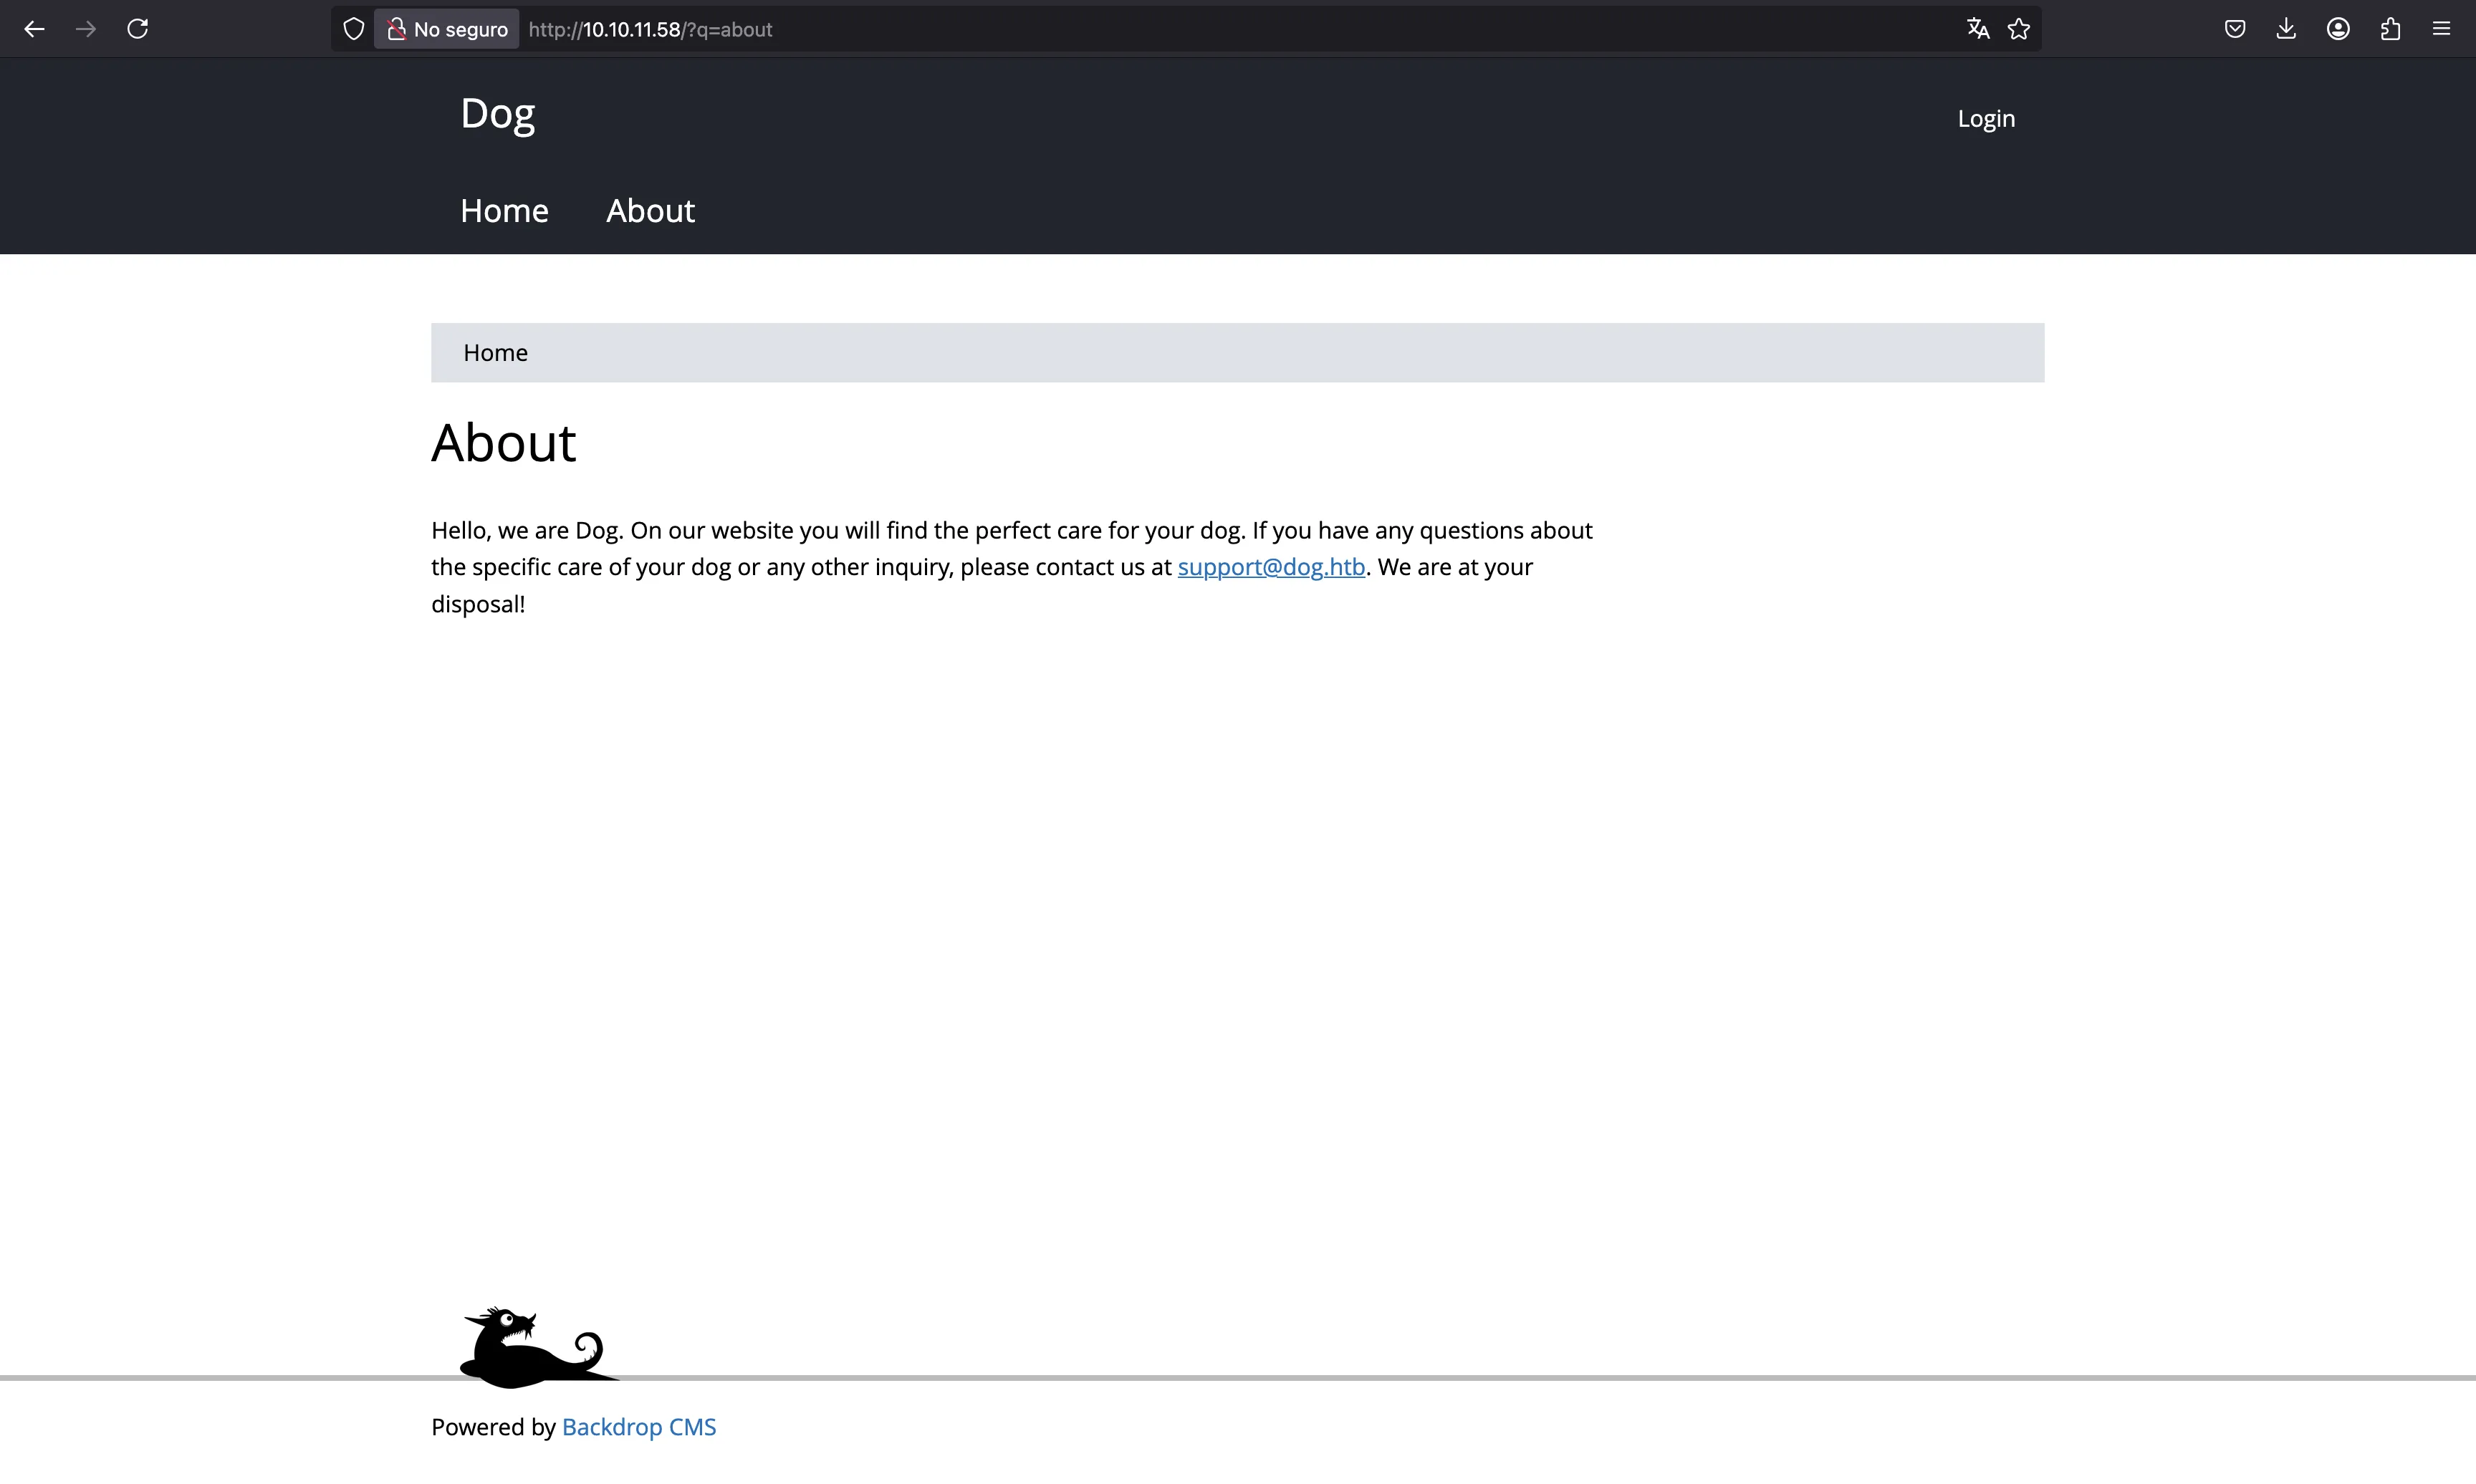
Task: Open the browser hamburger menu
Action: 2441,29
